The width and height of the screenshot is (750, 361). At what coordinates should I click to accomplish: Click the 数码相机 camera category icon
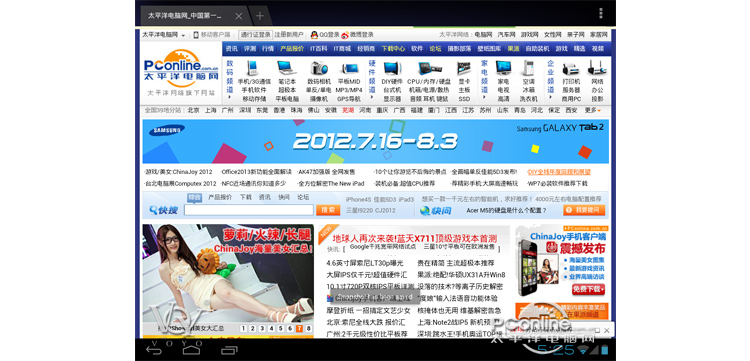point(319,68)
